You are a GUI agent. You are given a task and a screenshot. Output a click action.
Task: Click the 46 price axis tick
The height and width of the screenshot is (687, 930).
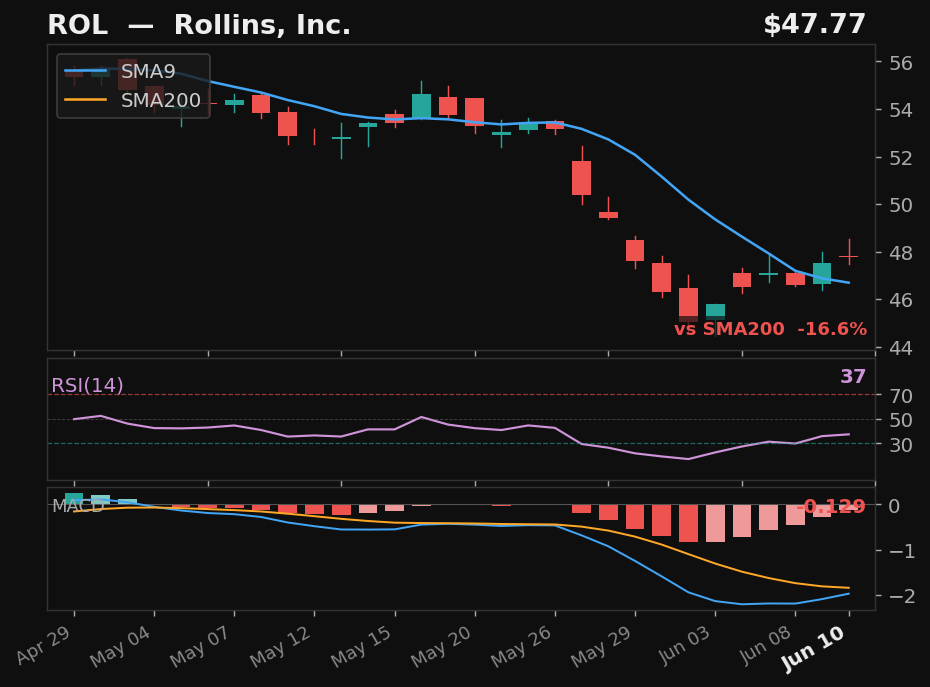[901, 300]
